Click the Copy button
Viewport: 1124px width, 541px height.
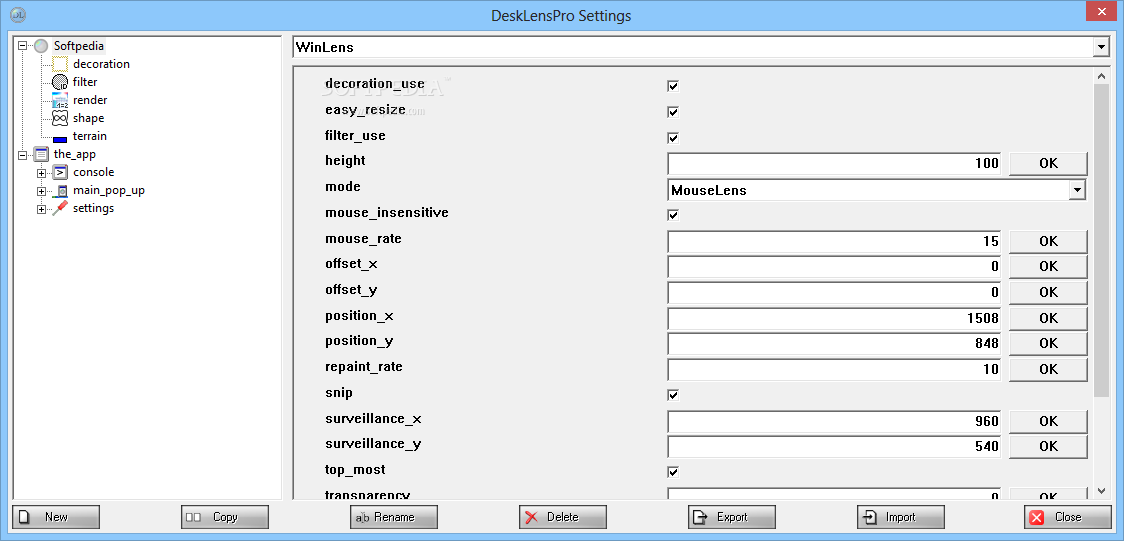(x=225, y=517)
